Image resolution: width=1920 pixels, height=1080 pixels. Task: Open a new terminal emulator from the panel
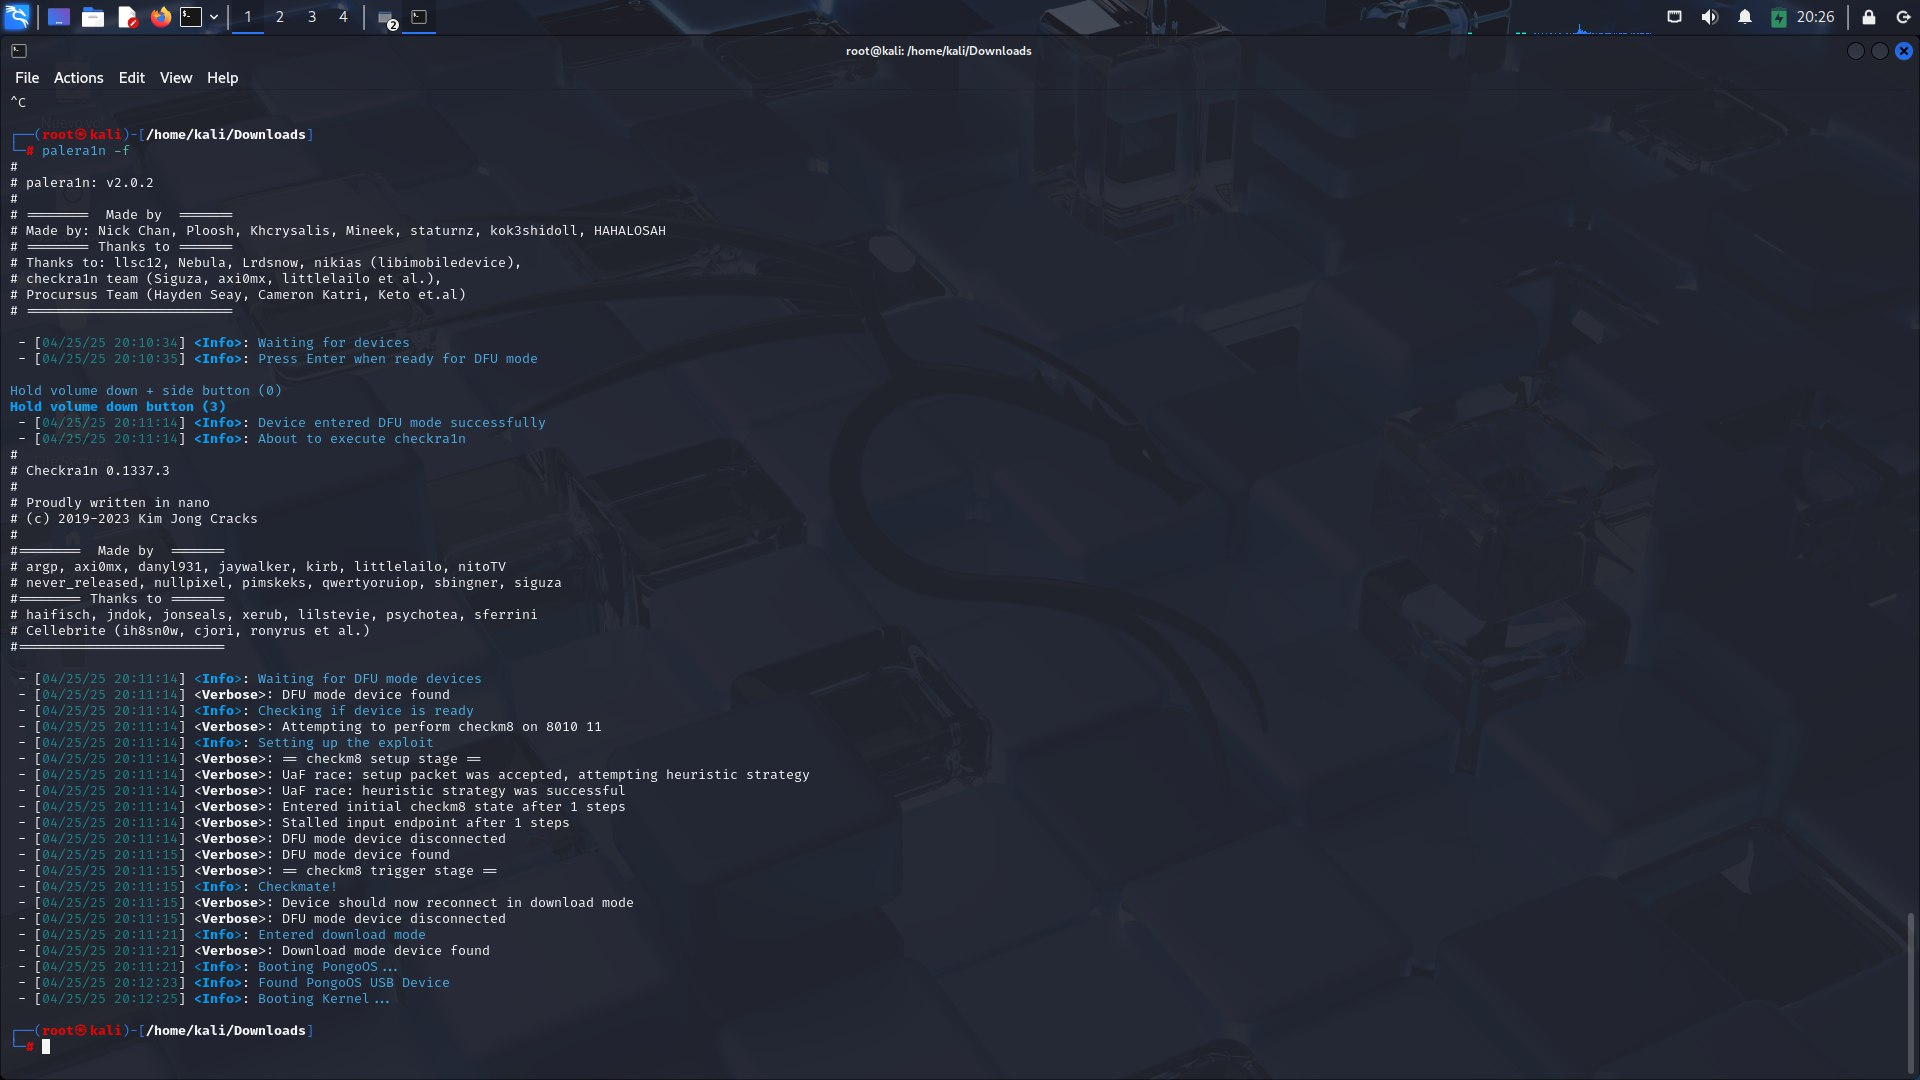[x=191, y=17]
